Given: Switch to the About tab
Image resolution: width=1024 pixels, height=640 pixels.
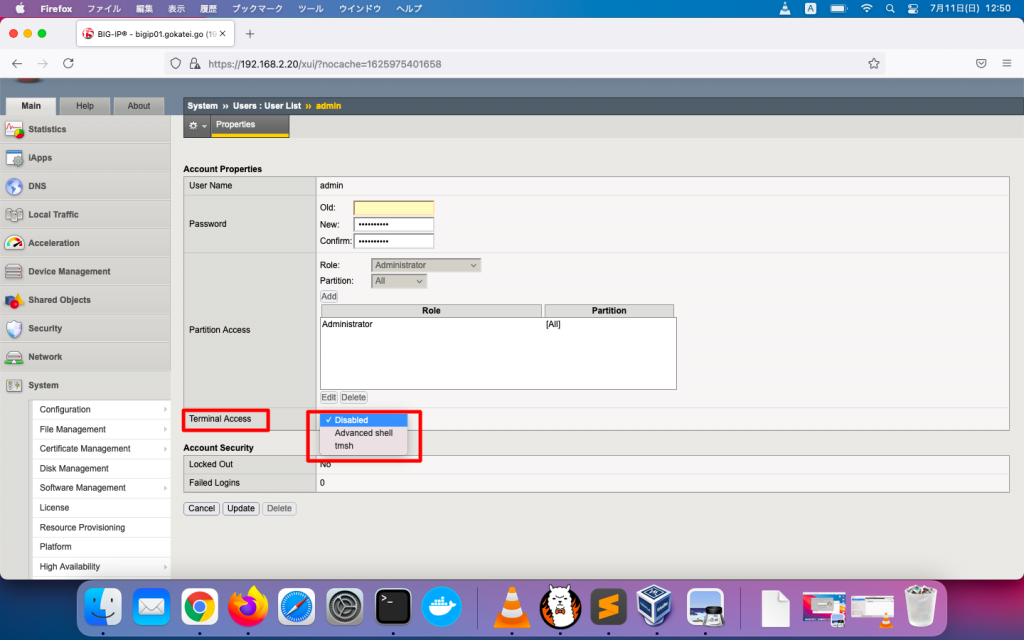Looking at the screenshot, I should 139,106.
